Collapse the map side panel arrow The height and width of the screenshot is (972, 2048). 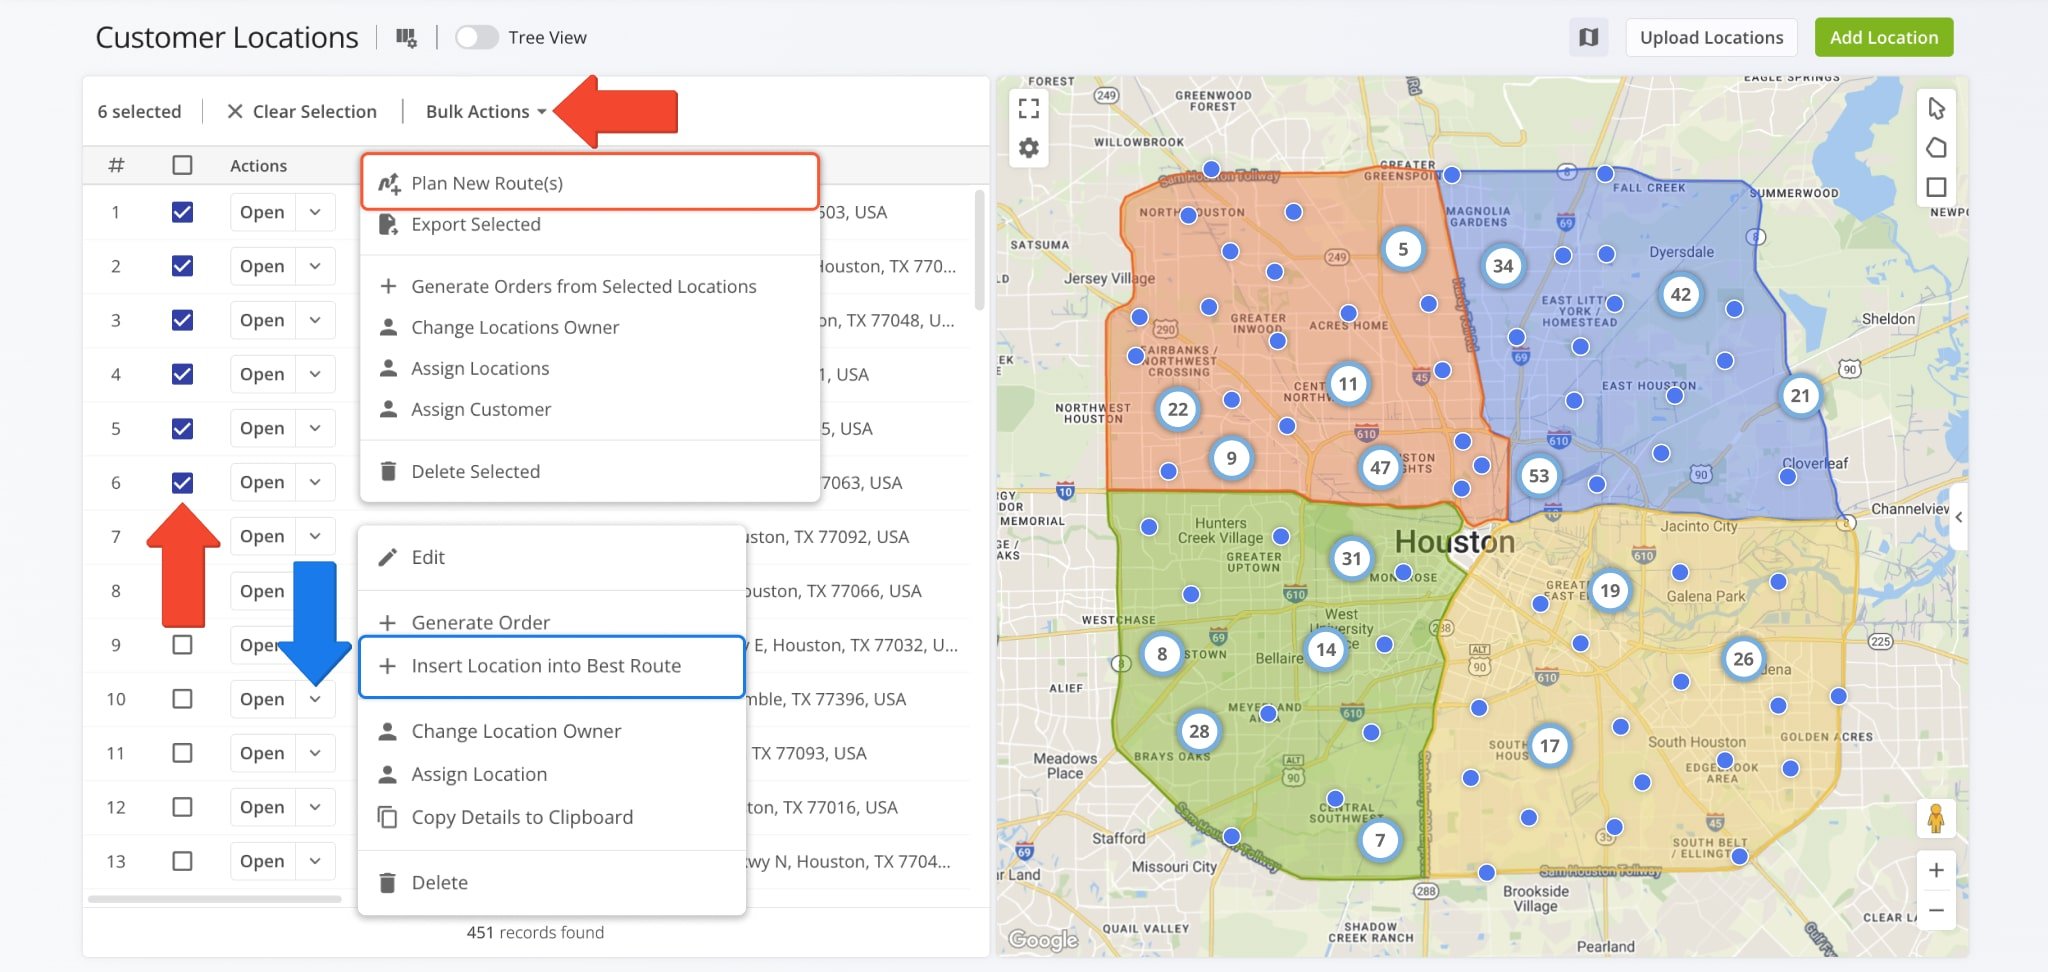point(1959,517)
